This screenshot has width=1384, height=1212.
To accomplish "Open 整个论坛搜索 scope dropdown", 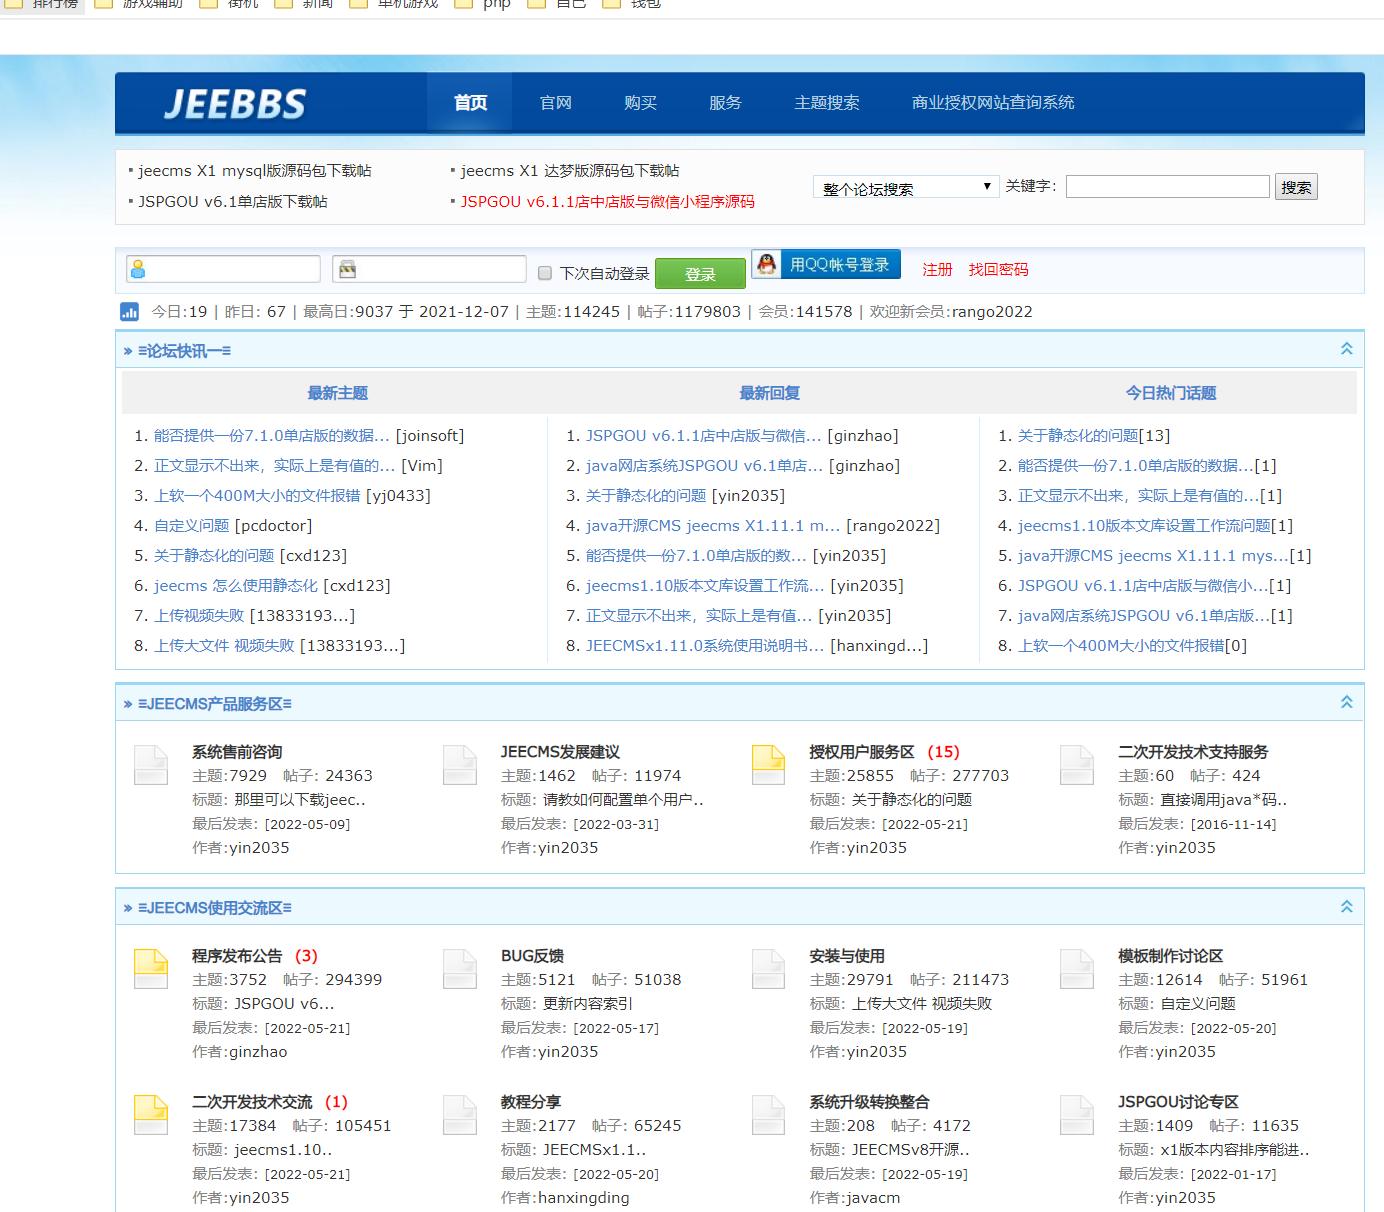I will (x=906, y=187).
